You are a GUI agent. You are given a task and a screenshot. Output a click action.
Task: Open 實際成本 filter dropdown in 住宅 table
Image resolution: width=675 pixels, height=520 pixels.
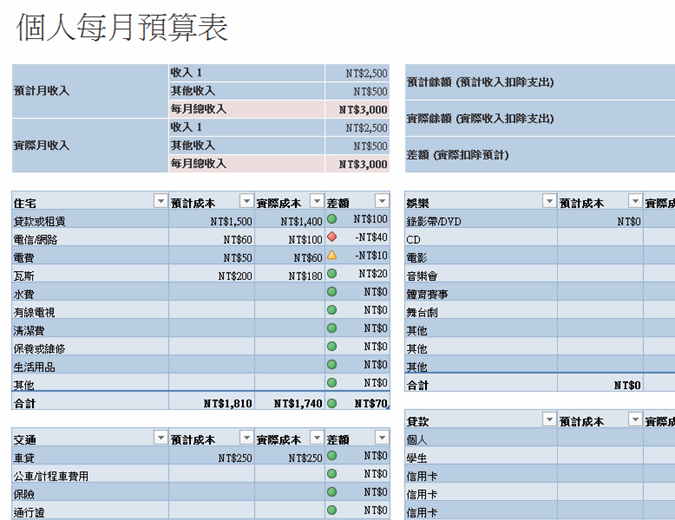point(317,201)
